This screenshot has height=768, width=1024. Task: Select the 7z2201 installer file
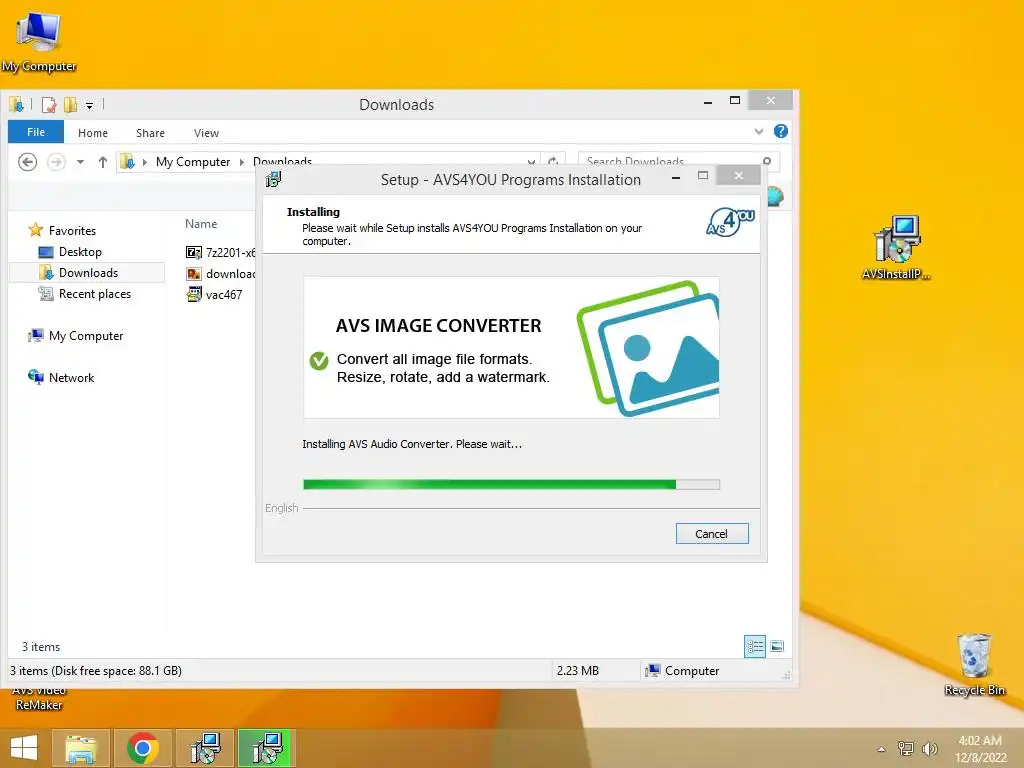point(221,253)
